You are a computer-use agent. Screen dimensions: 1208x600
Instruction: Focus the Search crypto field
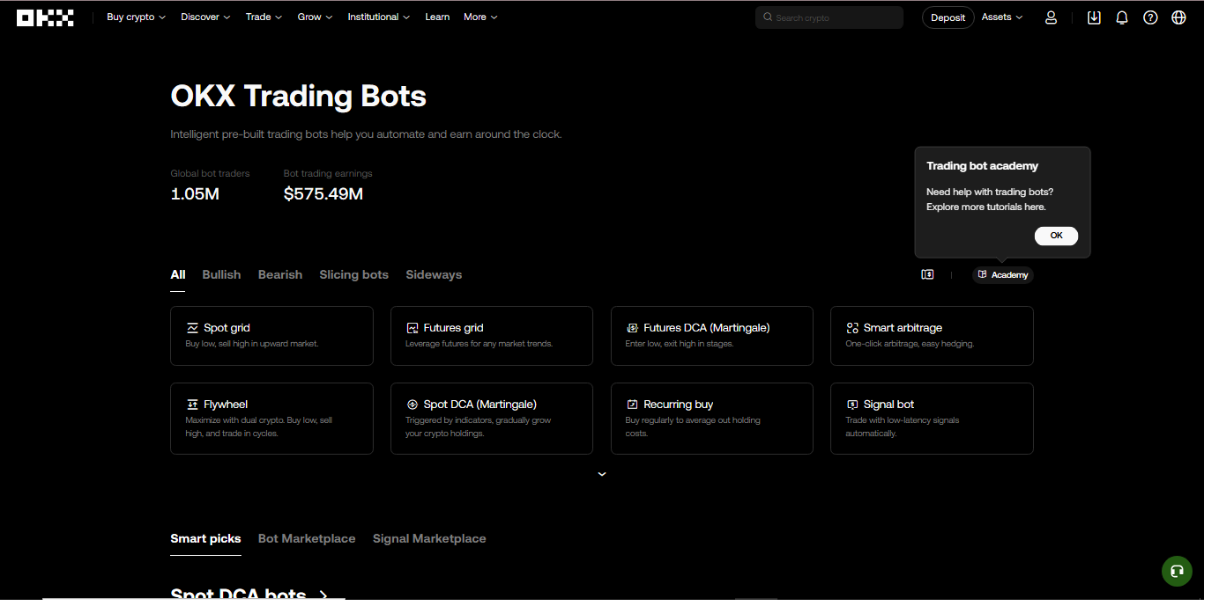[830, 17]
